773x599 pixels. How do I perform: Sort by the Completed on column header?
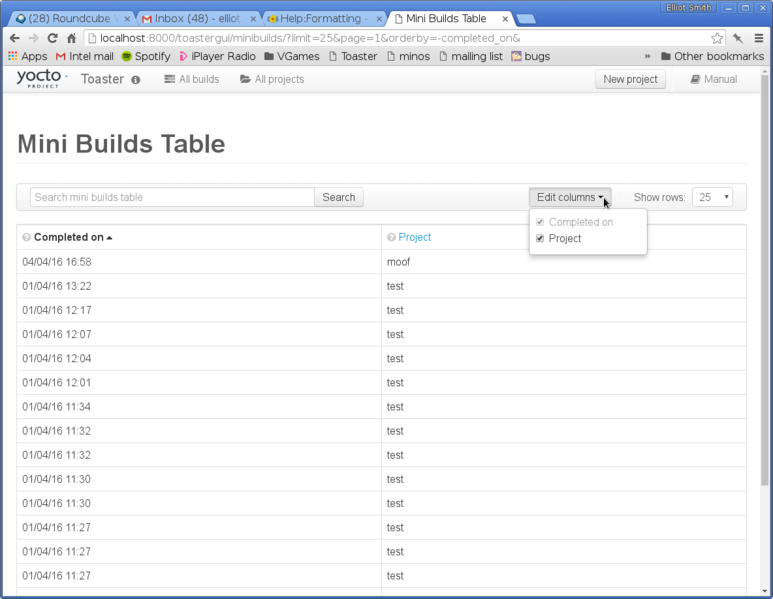(68, 238)
